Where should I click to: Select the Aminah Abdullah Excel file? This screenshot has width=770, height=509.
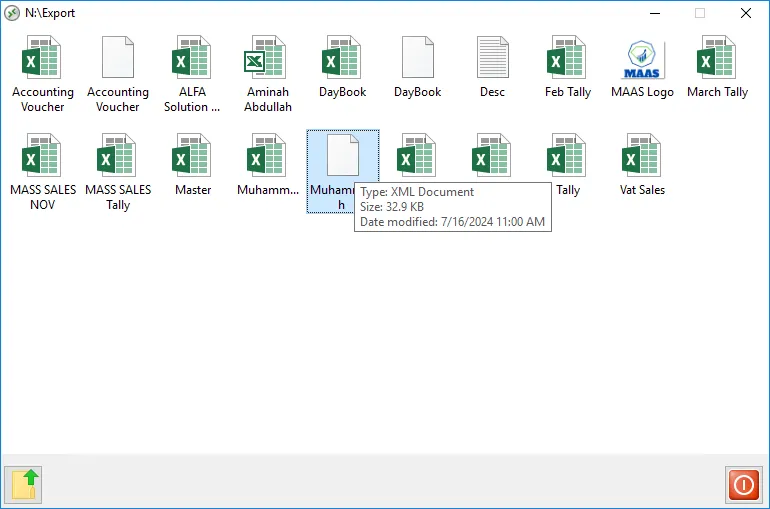[267, 58]
